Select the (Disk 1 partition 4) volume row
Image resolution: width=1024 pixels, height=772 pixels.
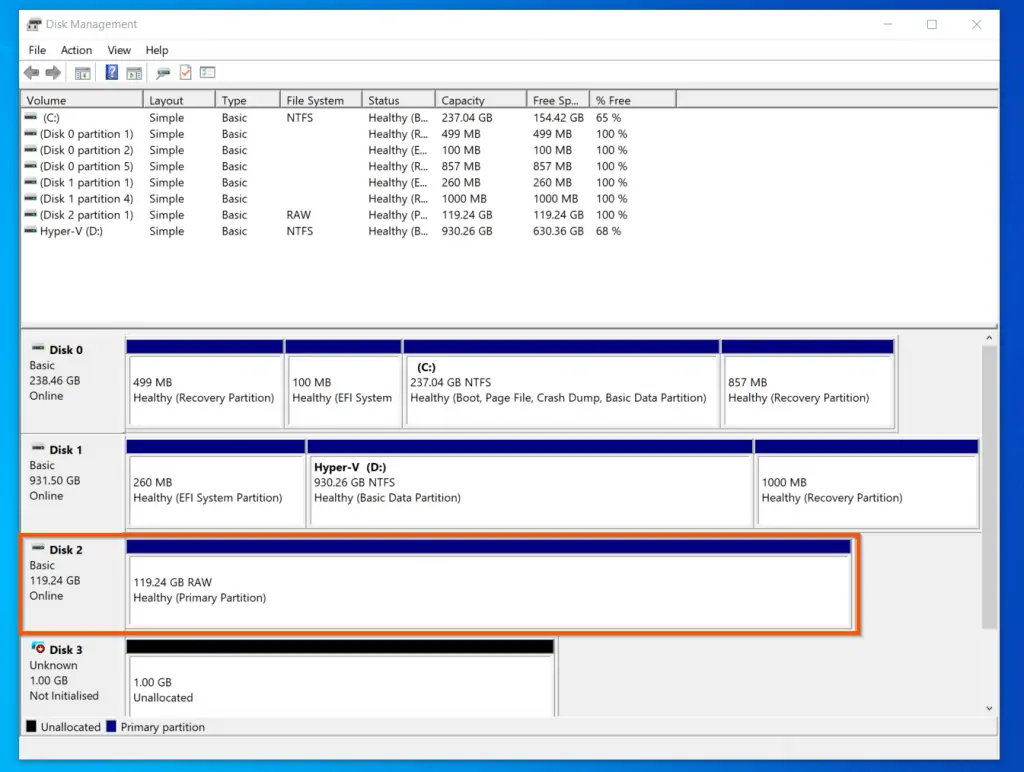pyautogui.click(x=349, y=199)
